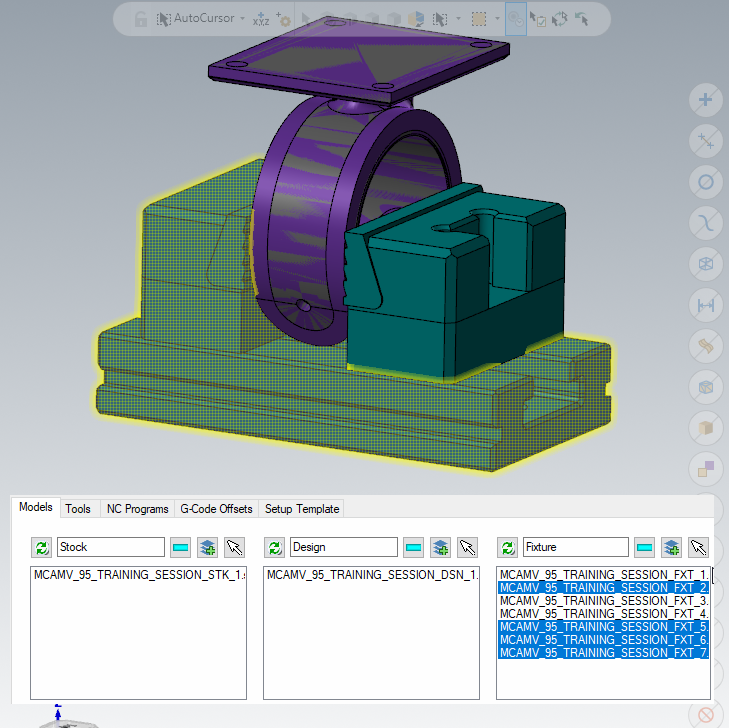
Task: Click the Design cyan color swatch
Action: (x=413, y=547)
